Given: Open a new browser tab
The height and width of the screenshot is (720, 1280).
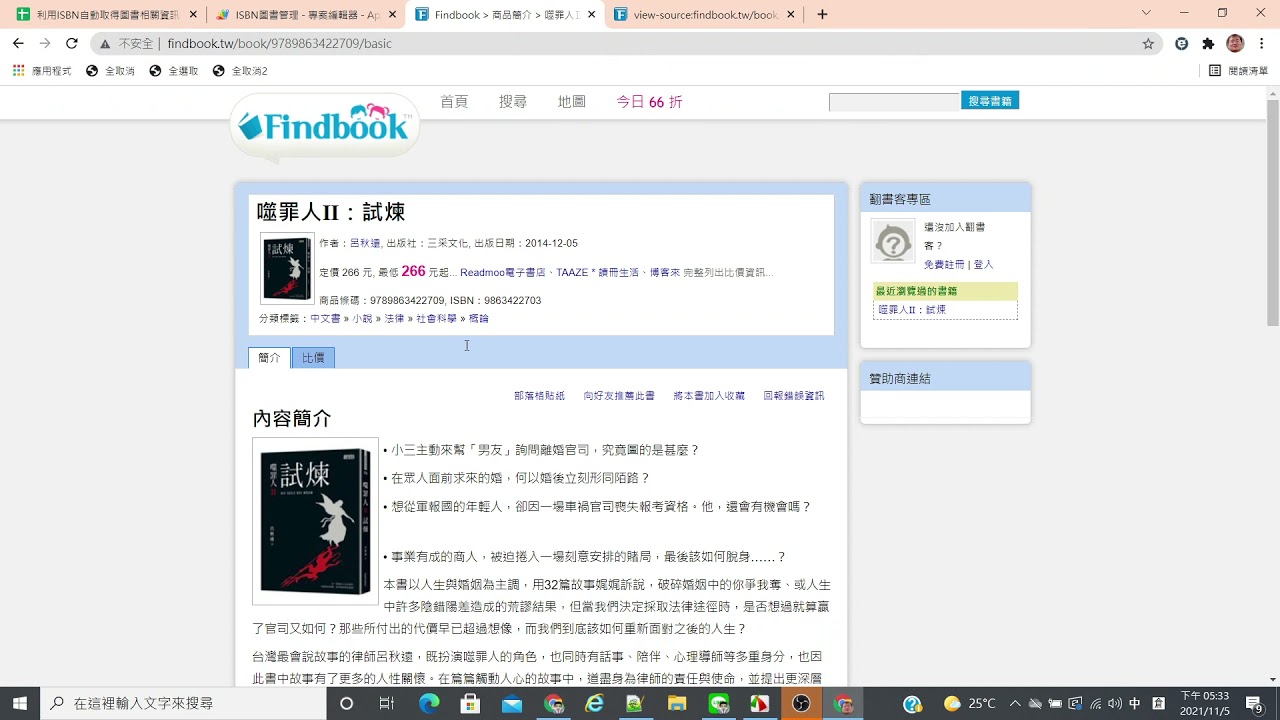Looking at the screenshot, I should coord(822,14).
